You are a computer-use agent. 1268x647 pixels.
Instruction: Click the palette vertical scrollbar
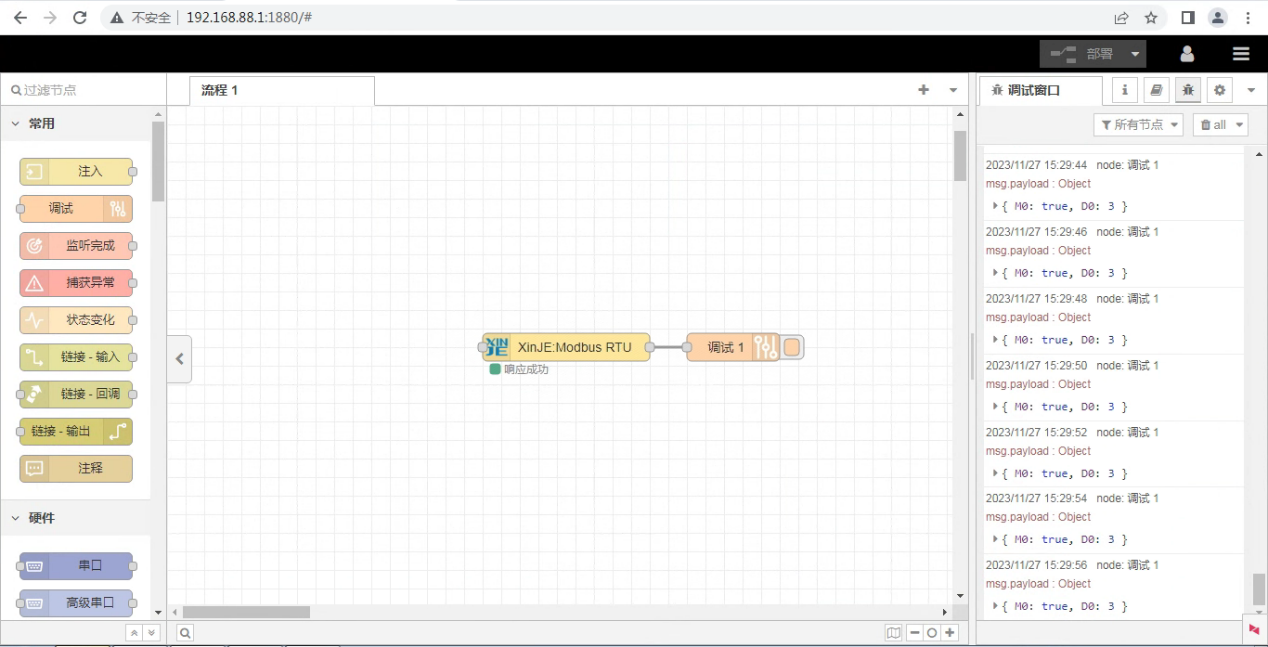click(x=158, y=160)
